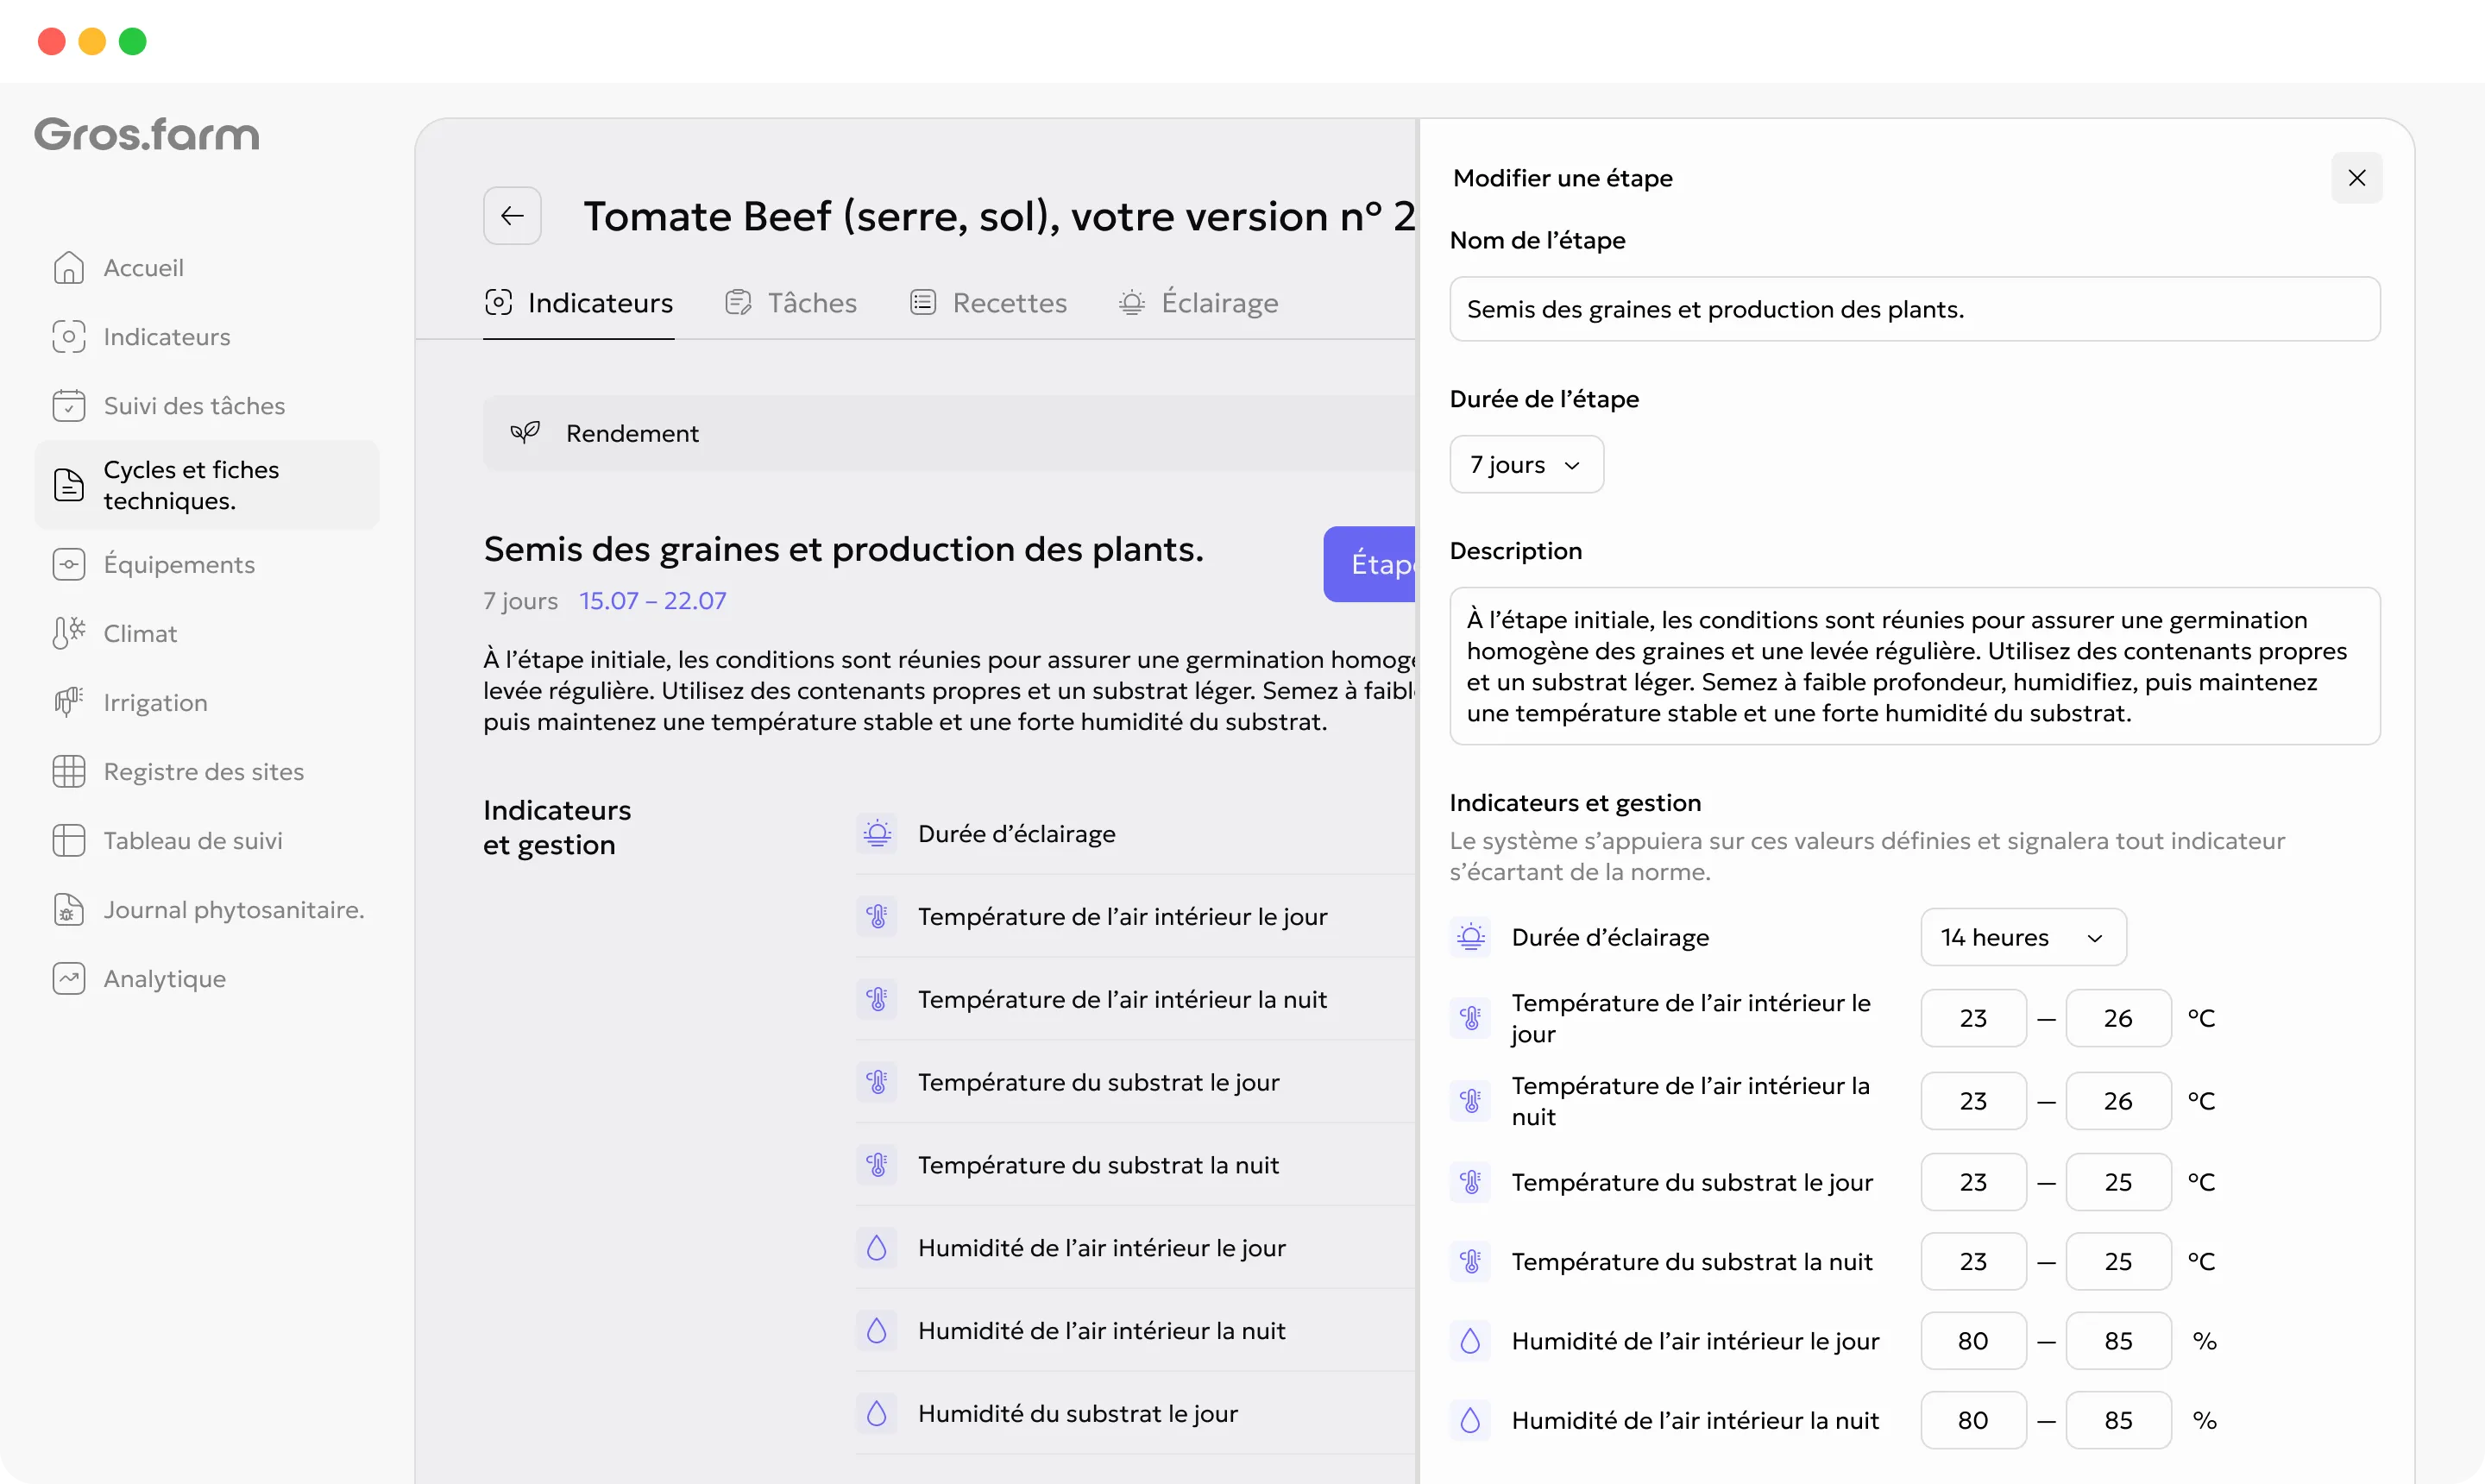Edit maximum Température du substrat le jour value

coord(2118,1183)
